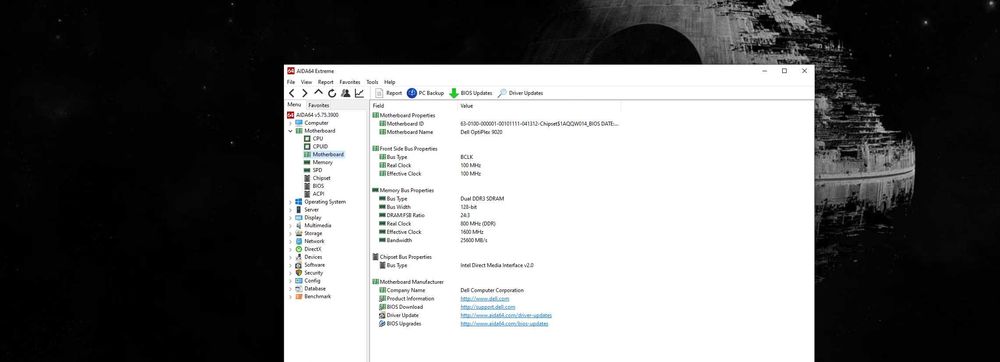Click the Software icon in the tree
Viewport: 1000px width, 362px height.
click(298, 265)
